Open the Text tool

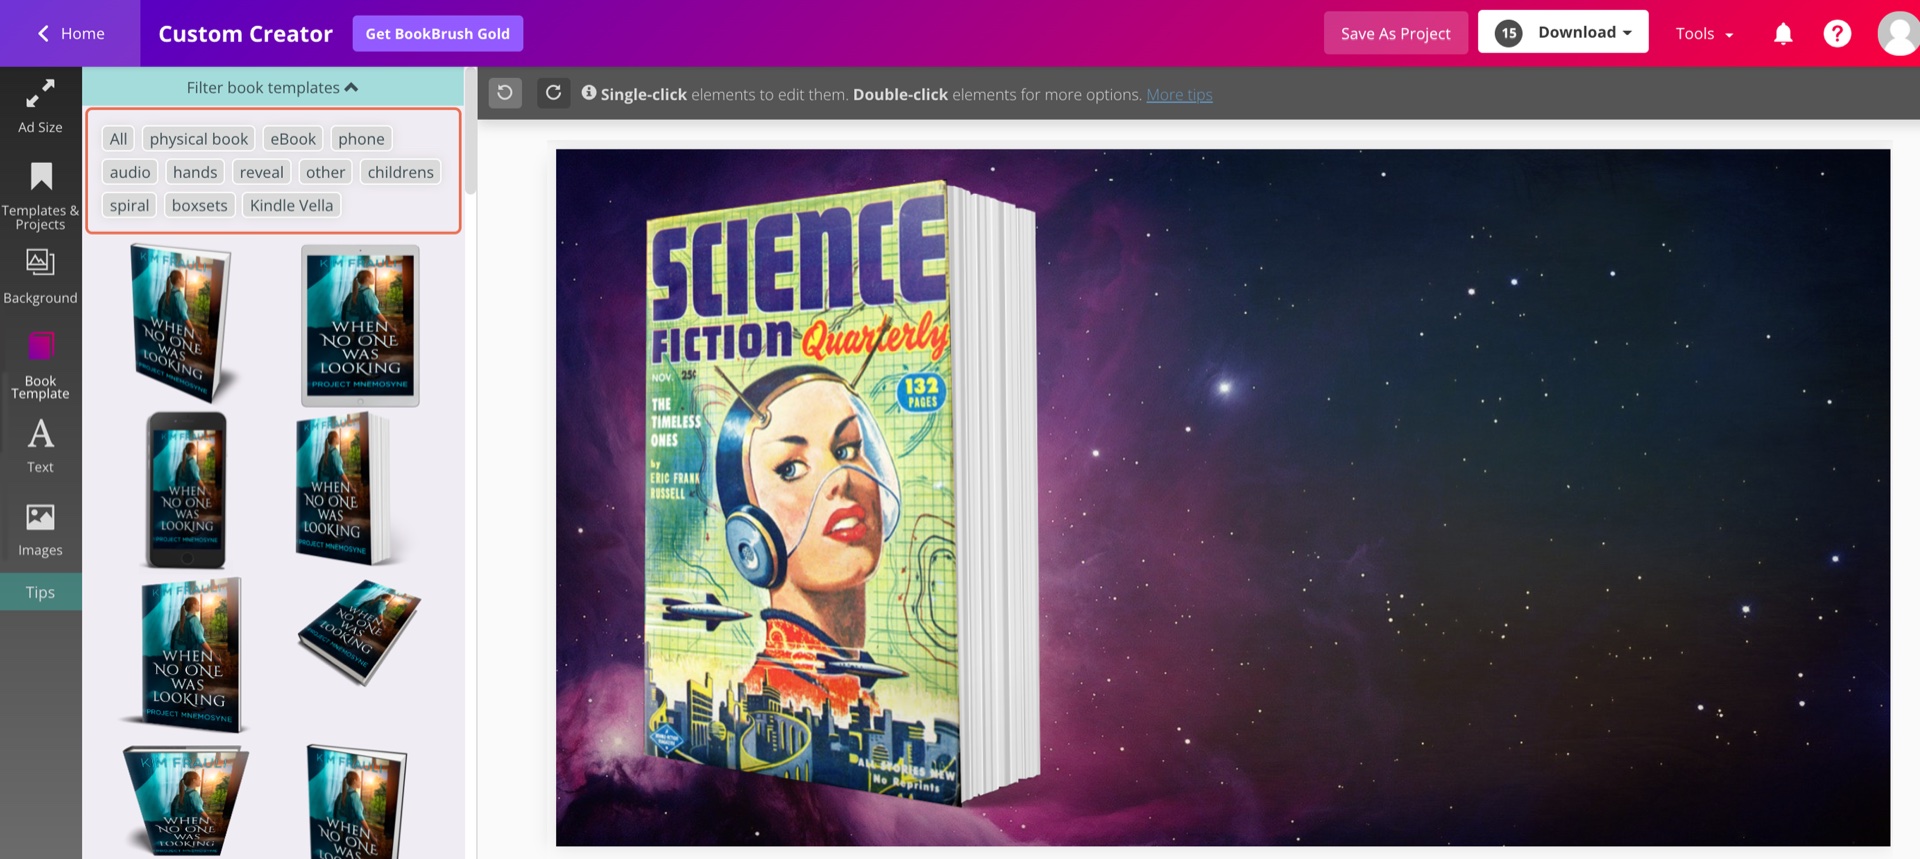point(40,446)
